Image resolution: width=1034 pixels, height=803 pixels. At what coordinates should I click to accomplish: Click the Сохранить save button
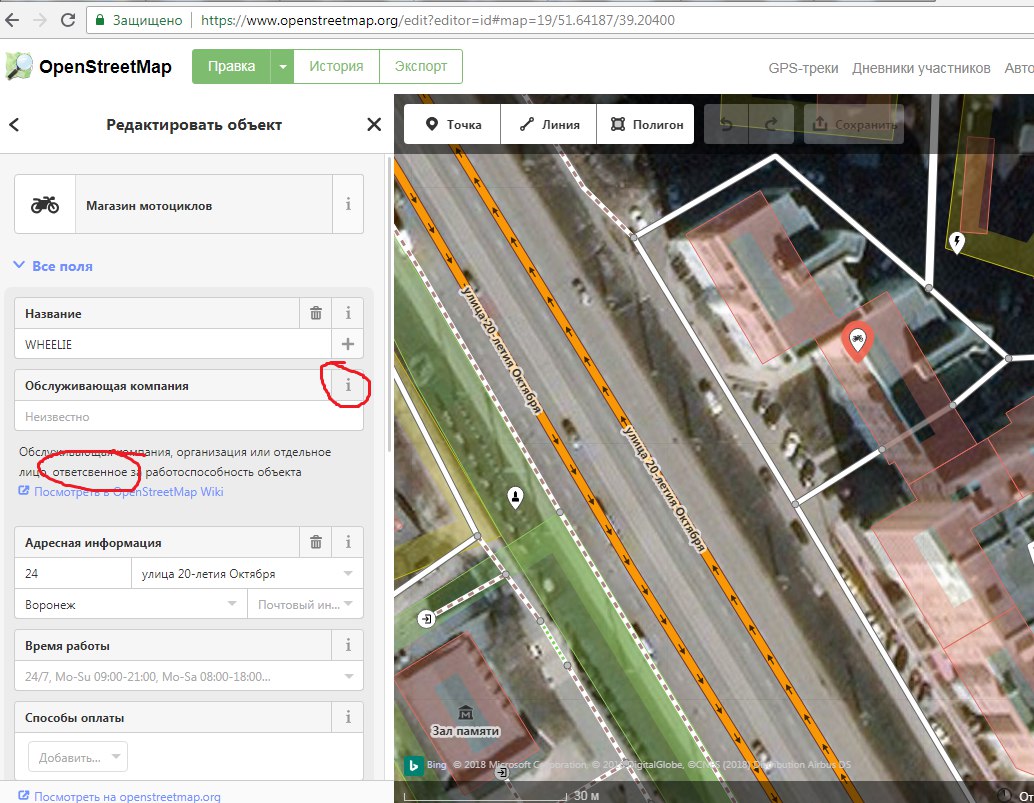click(854, 124)
